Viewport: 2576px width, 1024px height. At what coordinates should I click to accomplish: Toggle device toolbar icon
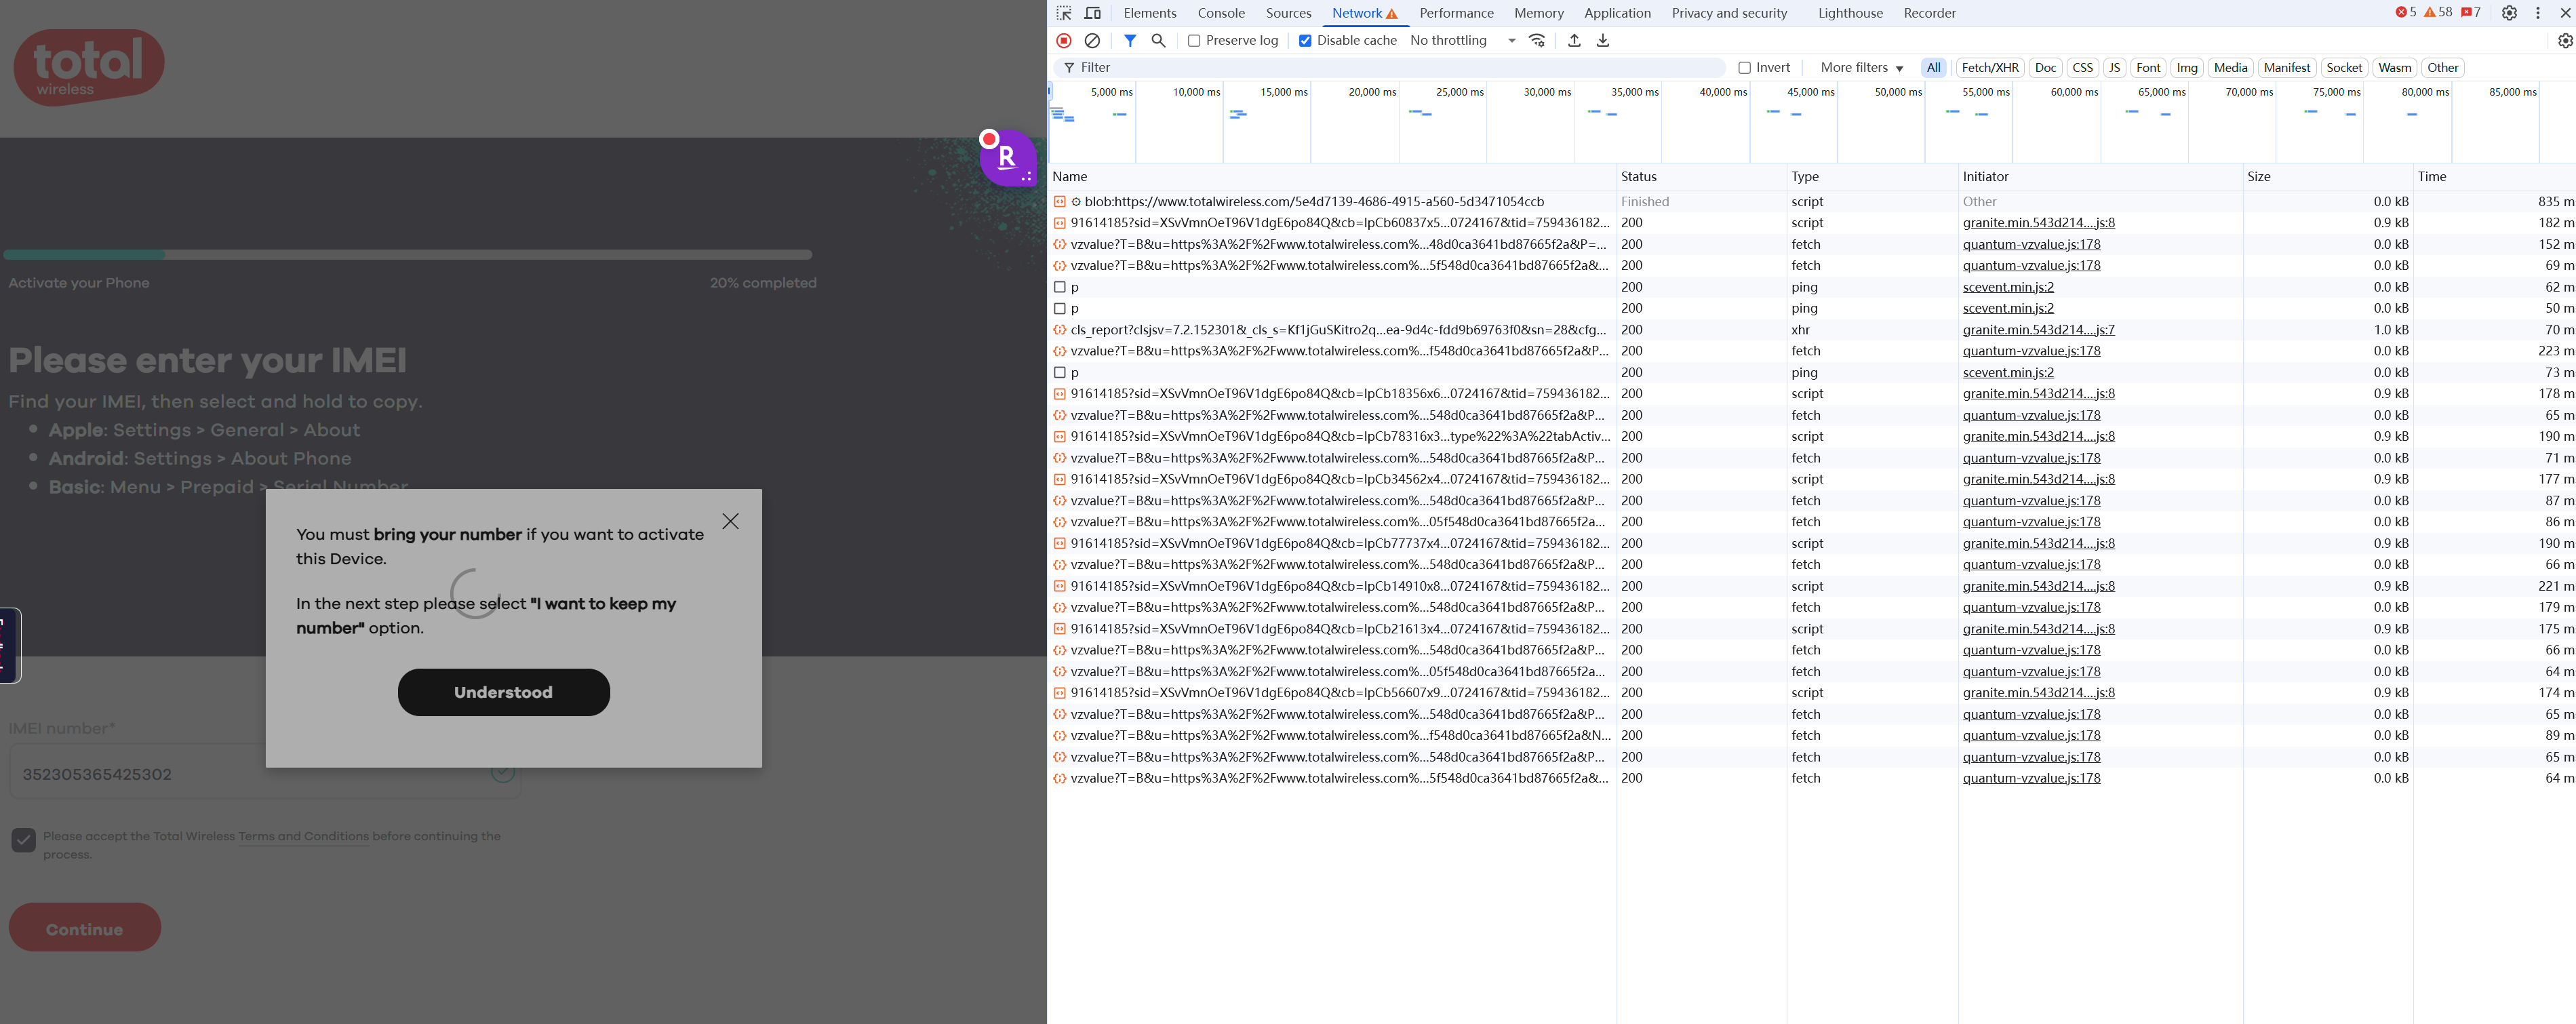click(x=1093, y=13)
